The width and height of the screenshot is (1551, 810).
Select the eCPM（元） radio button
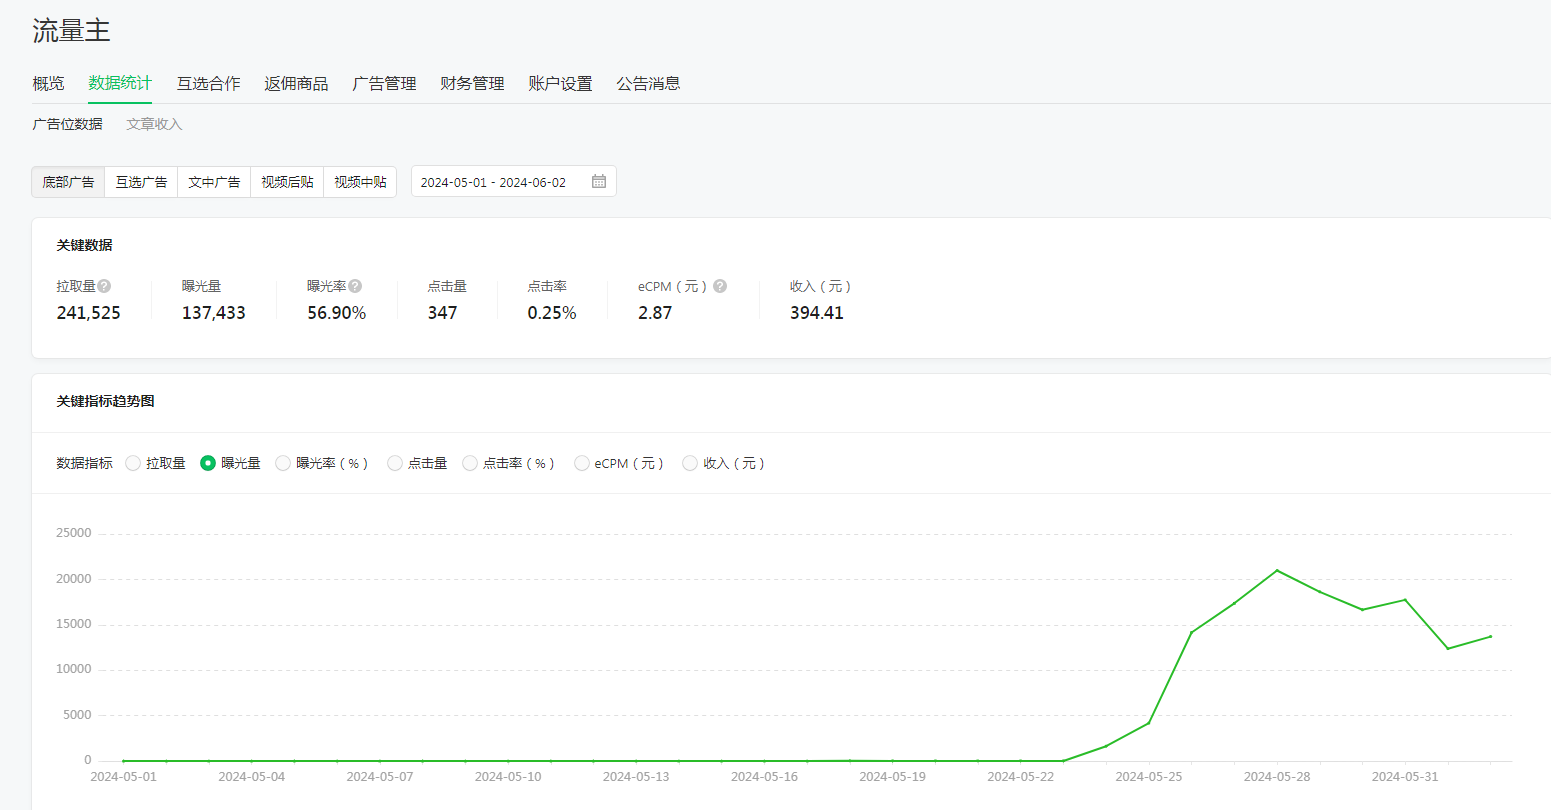pyautogui.click(x=582, y=463)
